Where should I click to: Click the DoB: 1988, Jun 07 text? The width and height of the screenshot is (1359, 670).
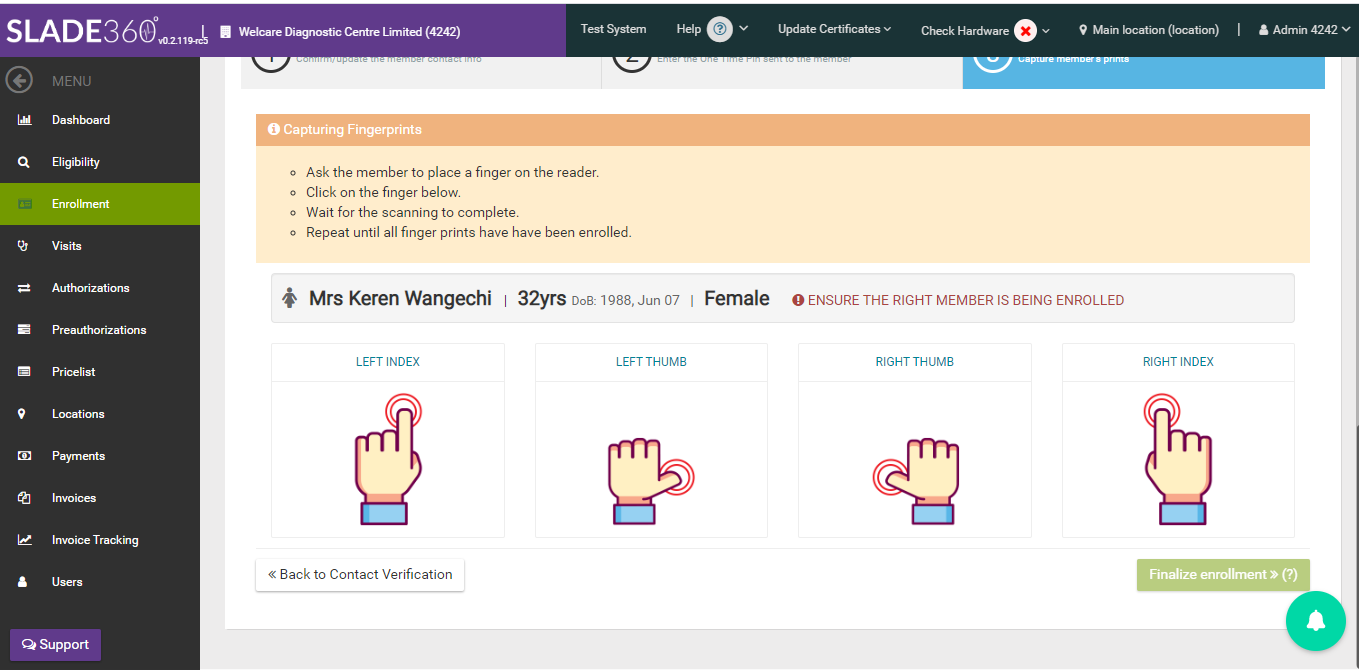[626, 301]
